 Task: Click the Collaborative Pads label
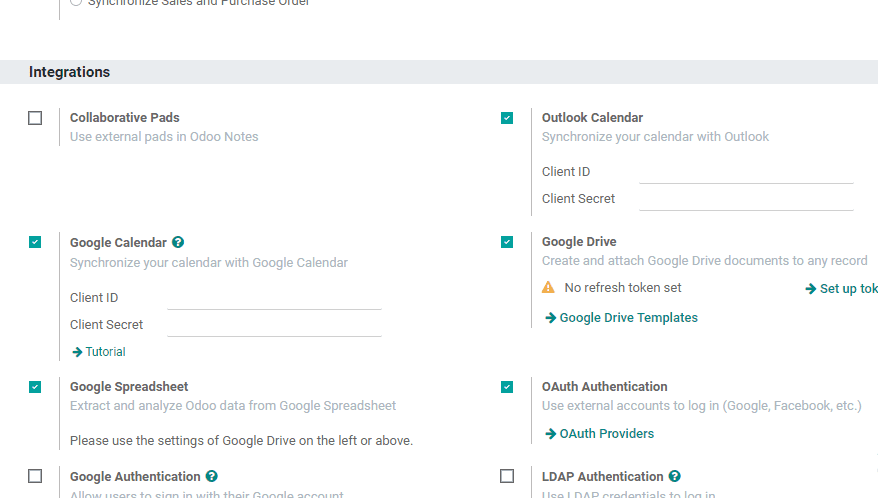tap(124, 118)
